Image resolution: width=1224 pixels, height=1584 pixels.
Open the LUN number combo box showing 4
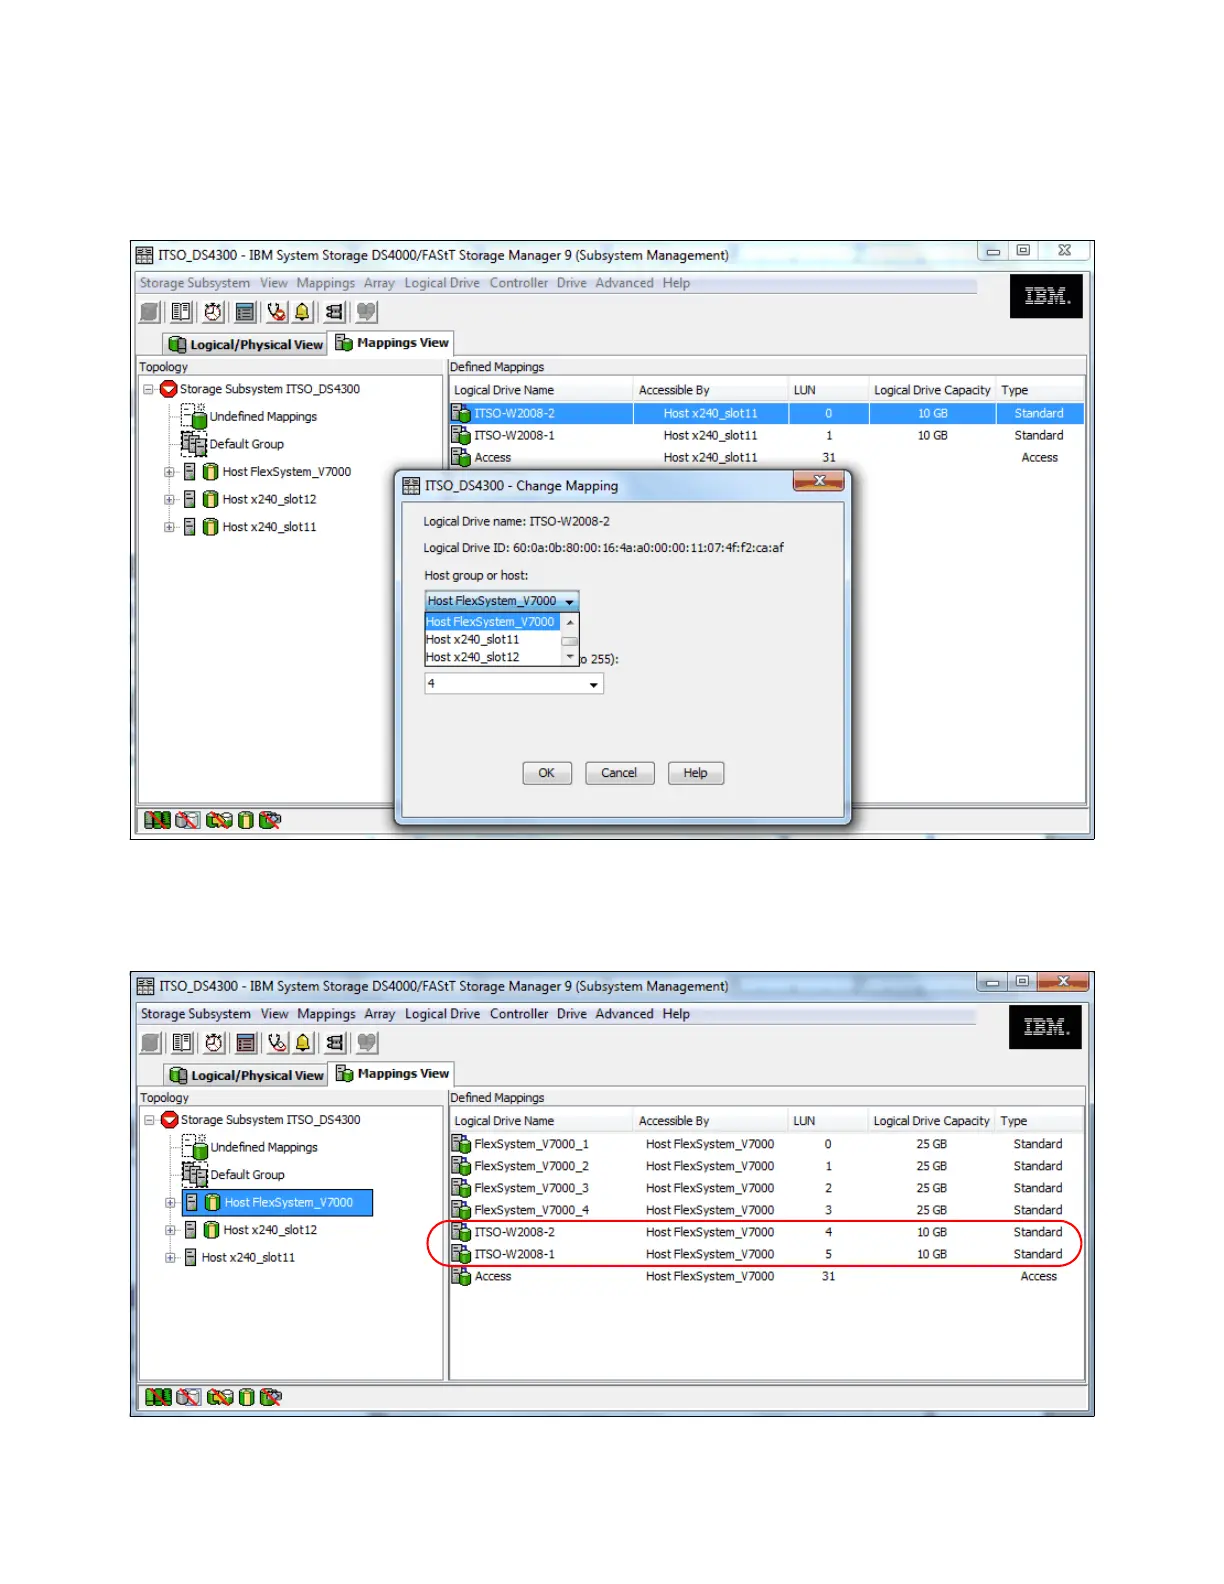(514, 684)
